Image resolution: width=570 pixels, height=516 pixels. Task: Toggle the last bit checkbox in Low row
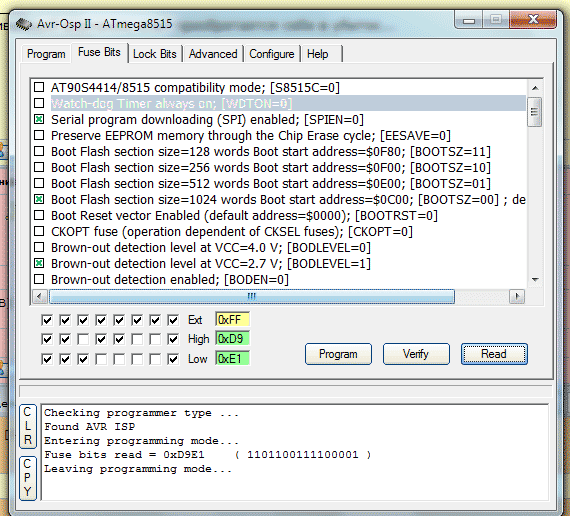coord(173,359)
